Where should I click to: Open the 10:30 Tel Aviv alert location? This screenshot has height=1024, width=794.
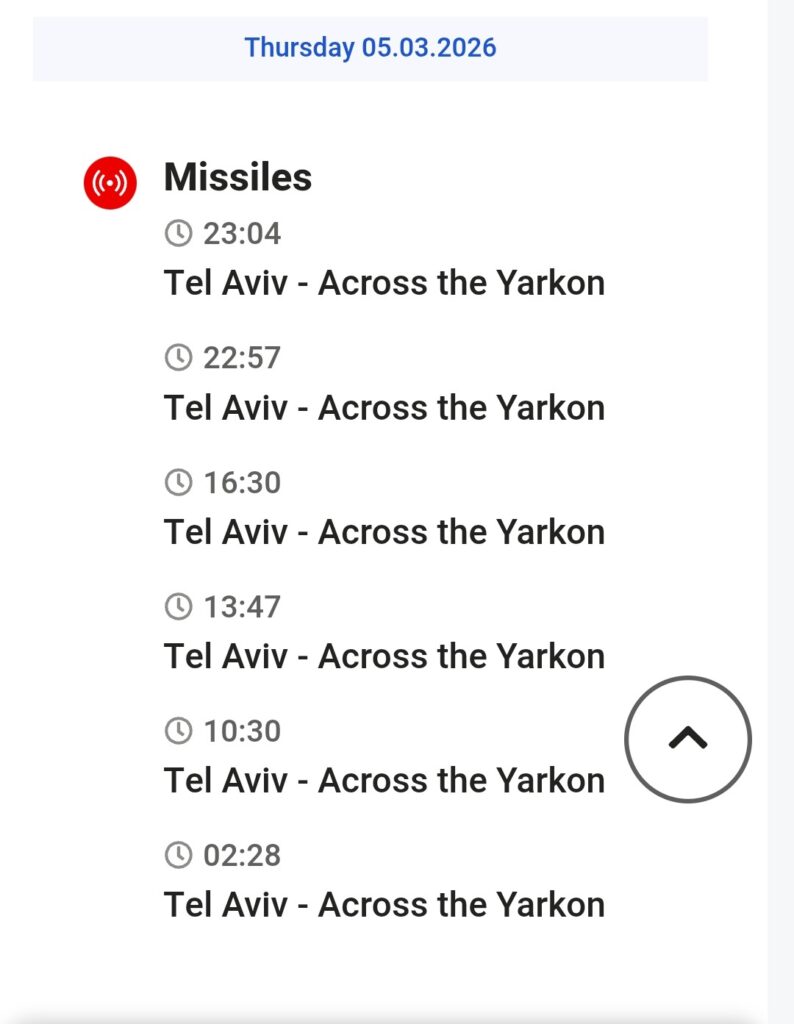tap(384, 780)
